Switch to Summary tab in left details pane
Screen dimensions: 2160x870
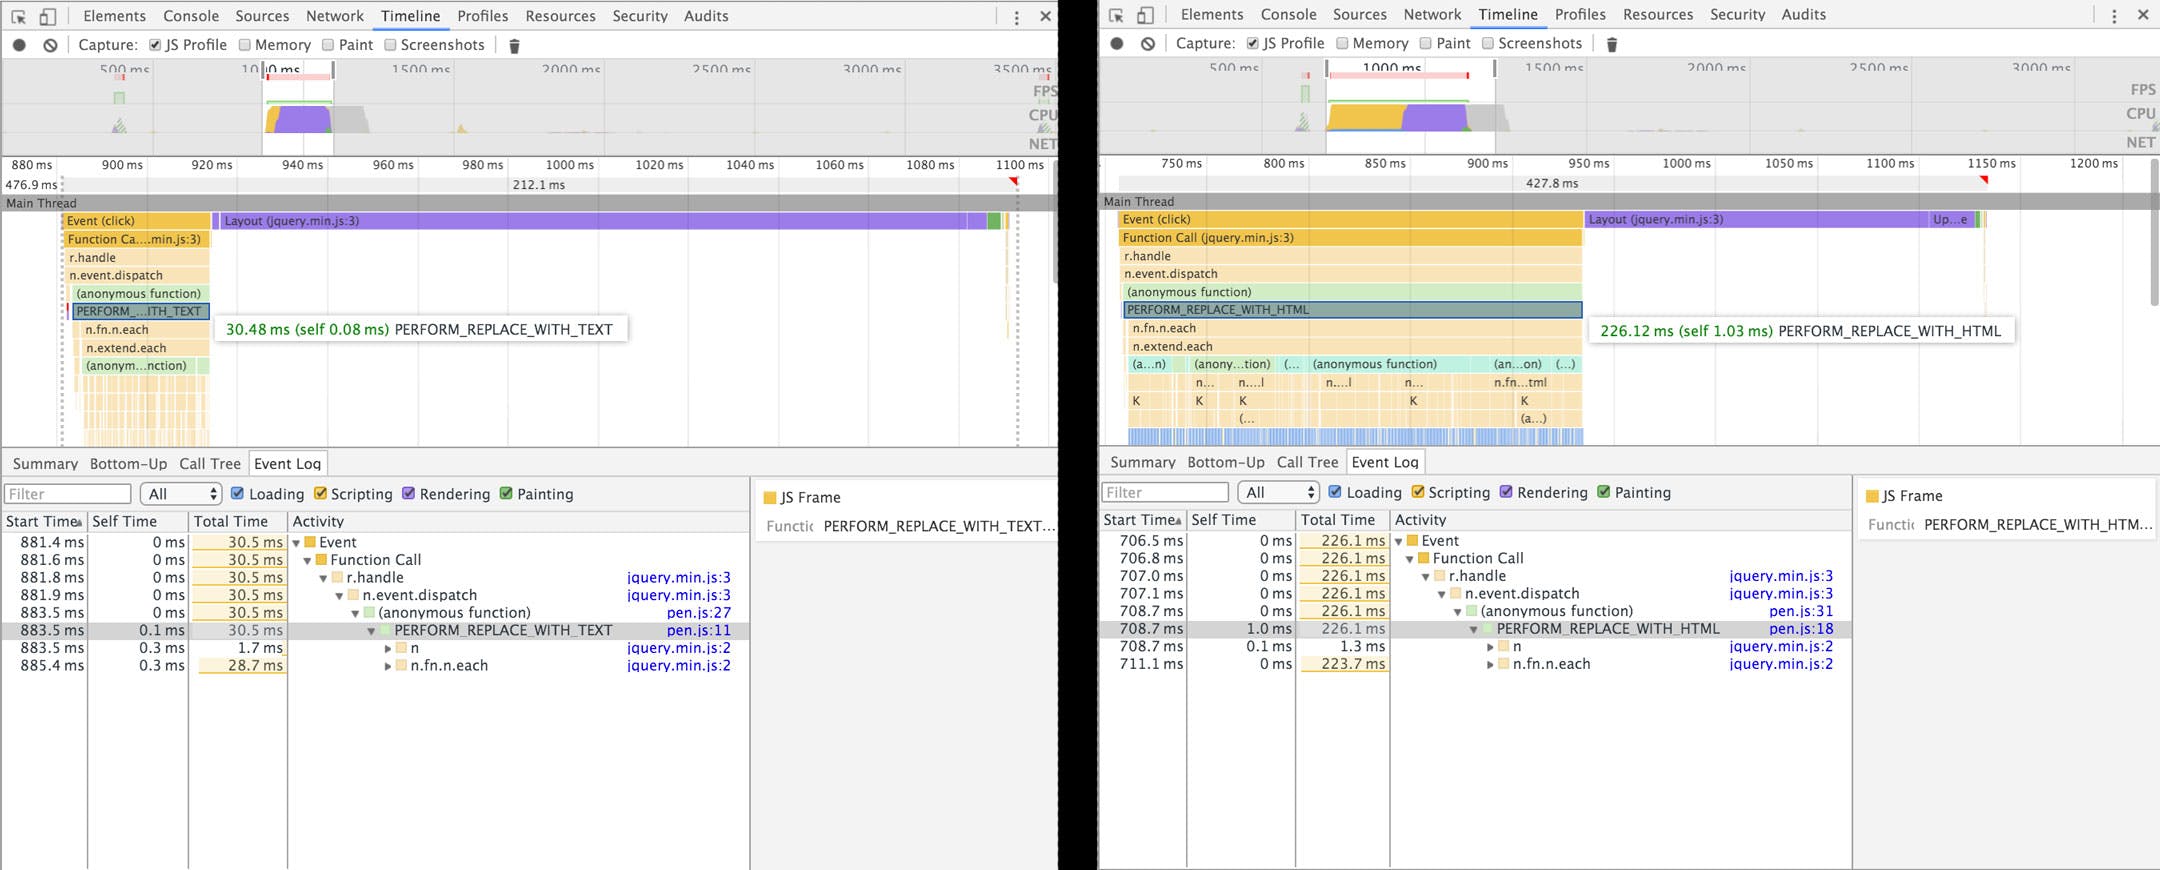pyautogui.click(x=45, y=464)
